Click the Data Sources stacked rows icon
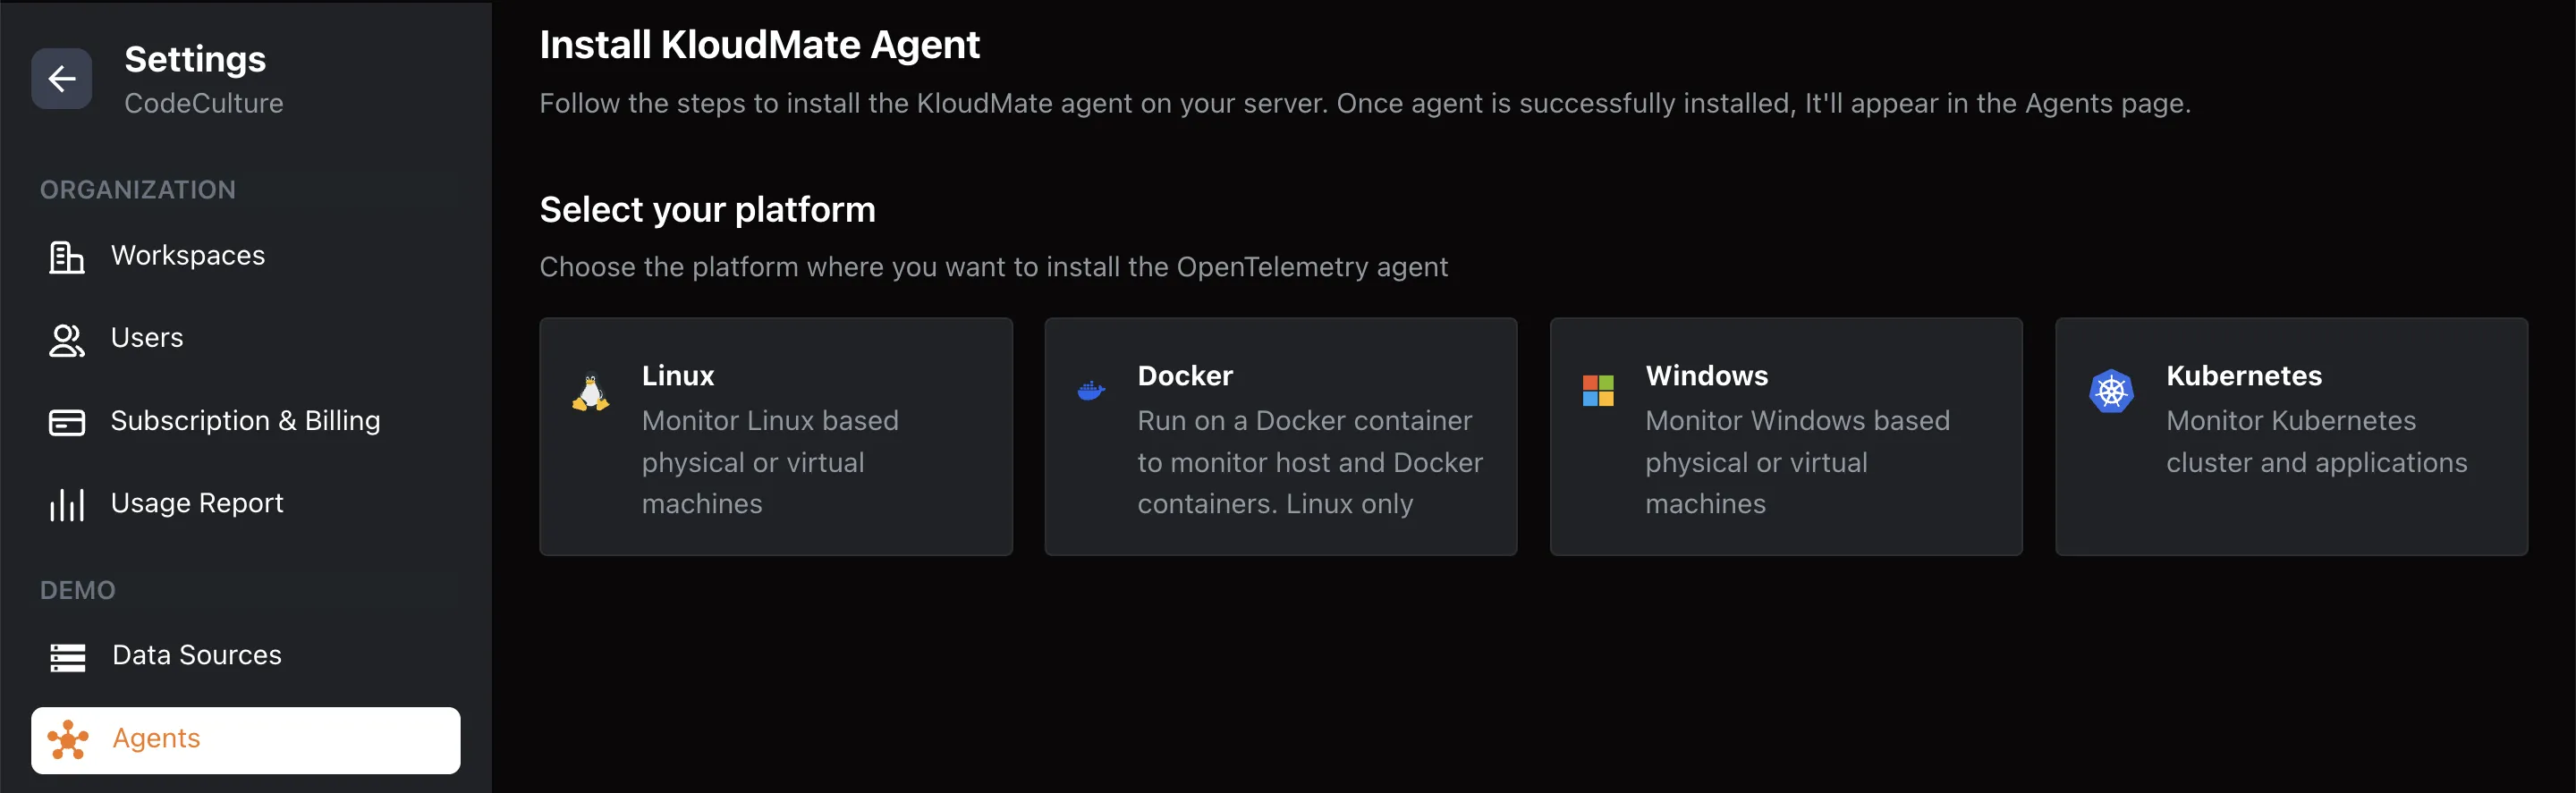The height and width of the screenshot is (793, 2576). pyautogui.click(x=67, y=657)
